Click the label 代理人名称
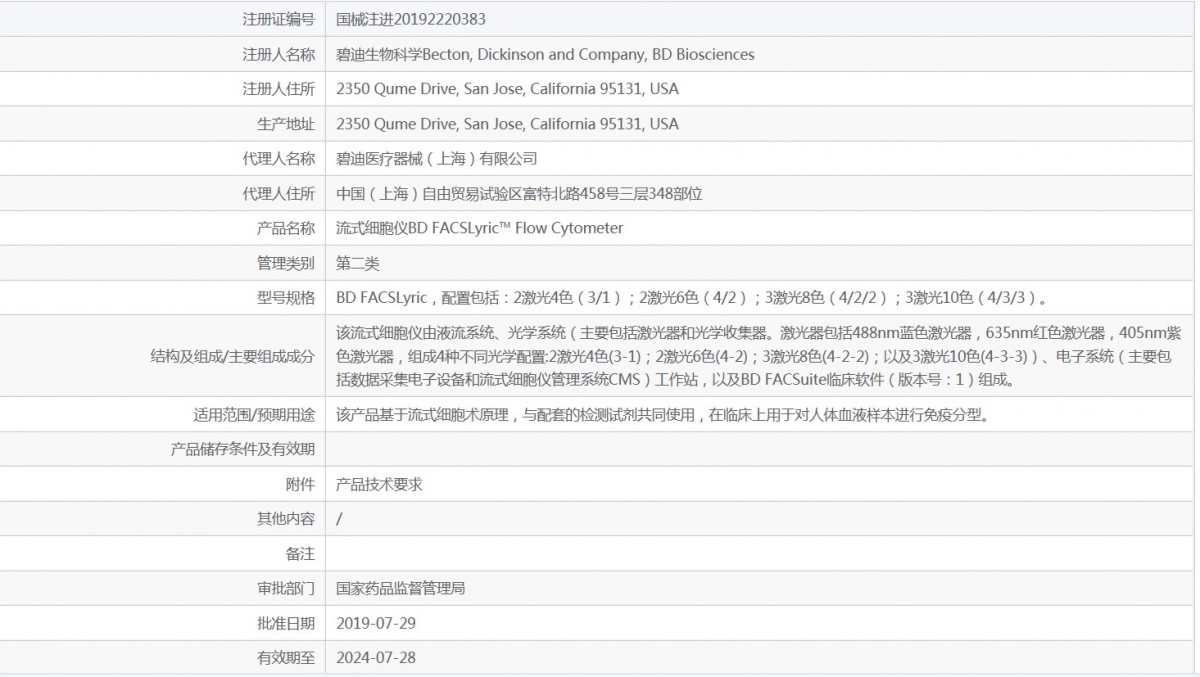 (278, 158)
